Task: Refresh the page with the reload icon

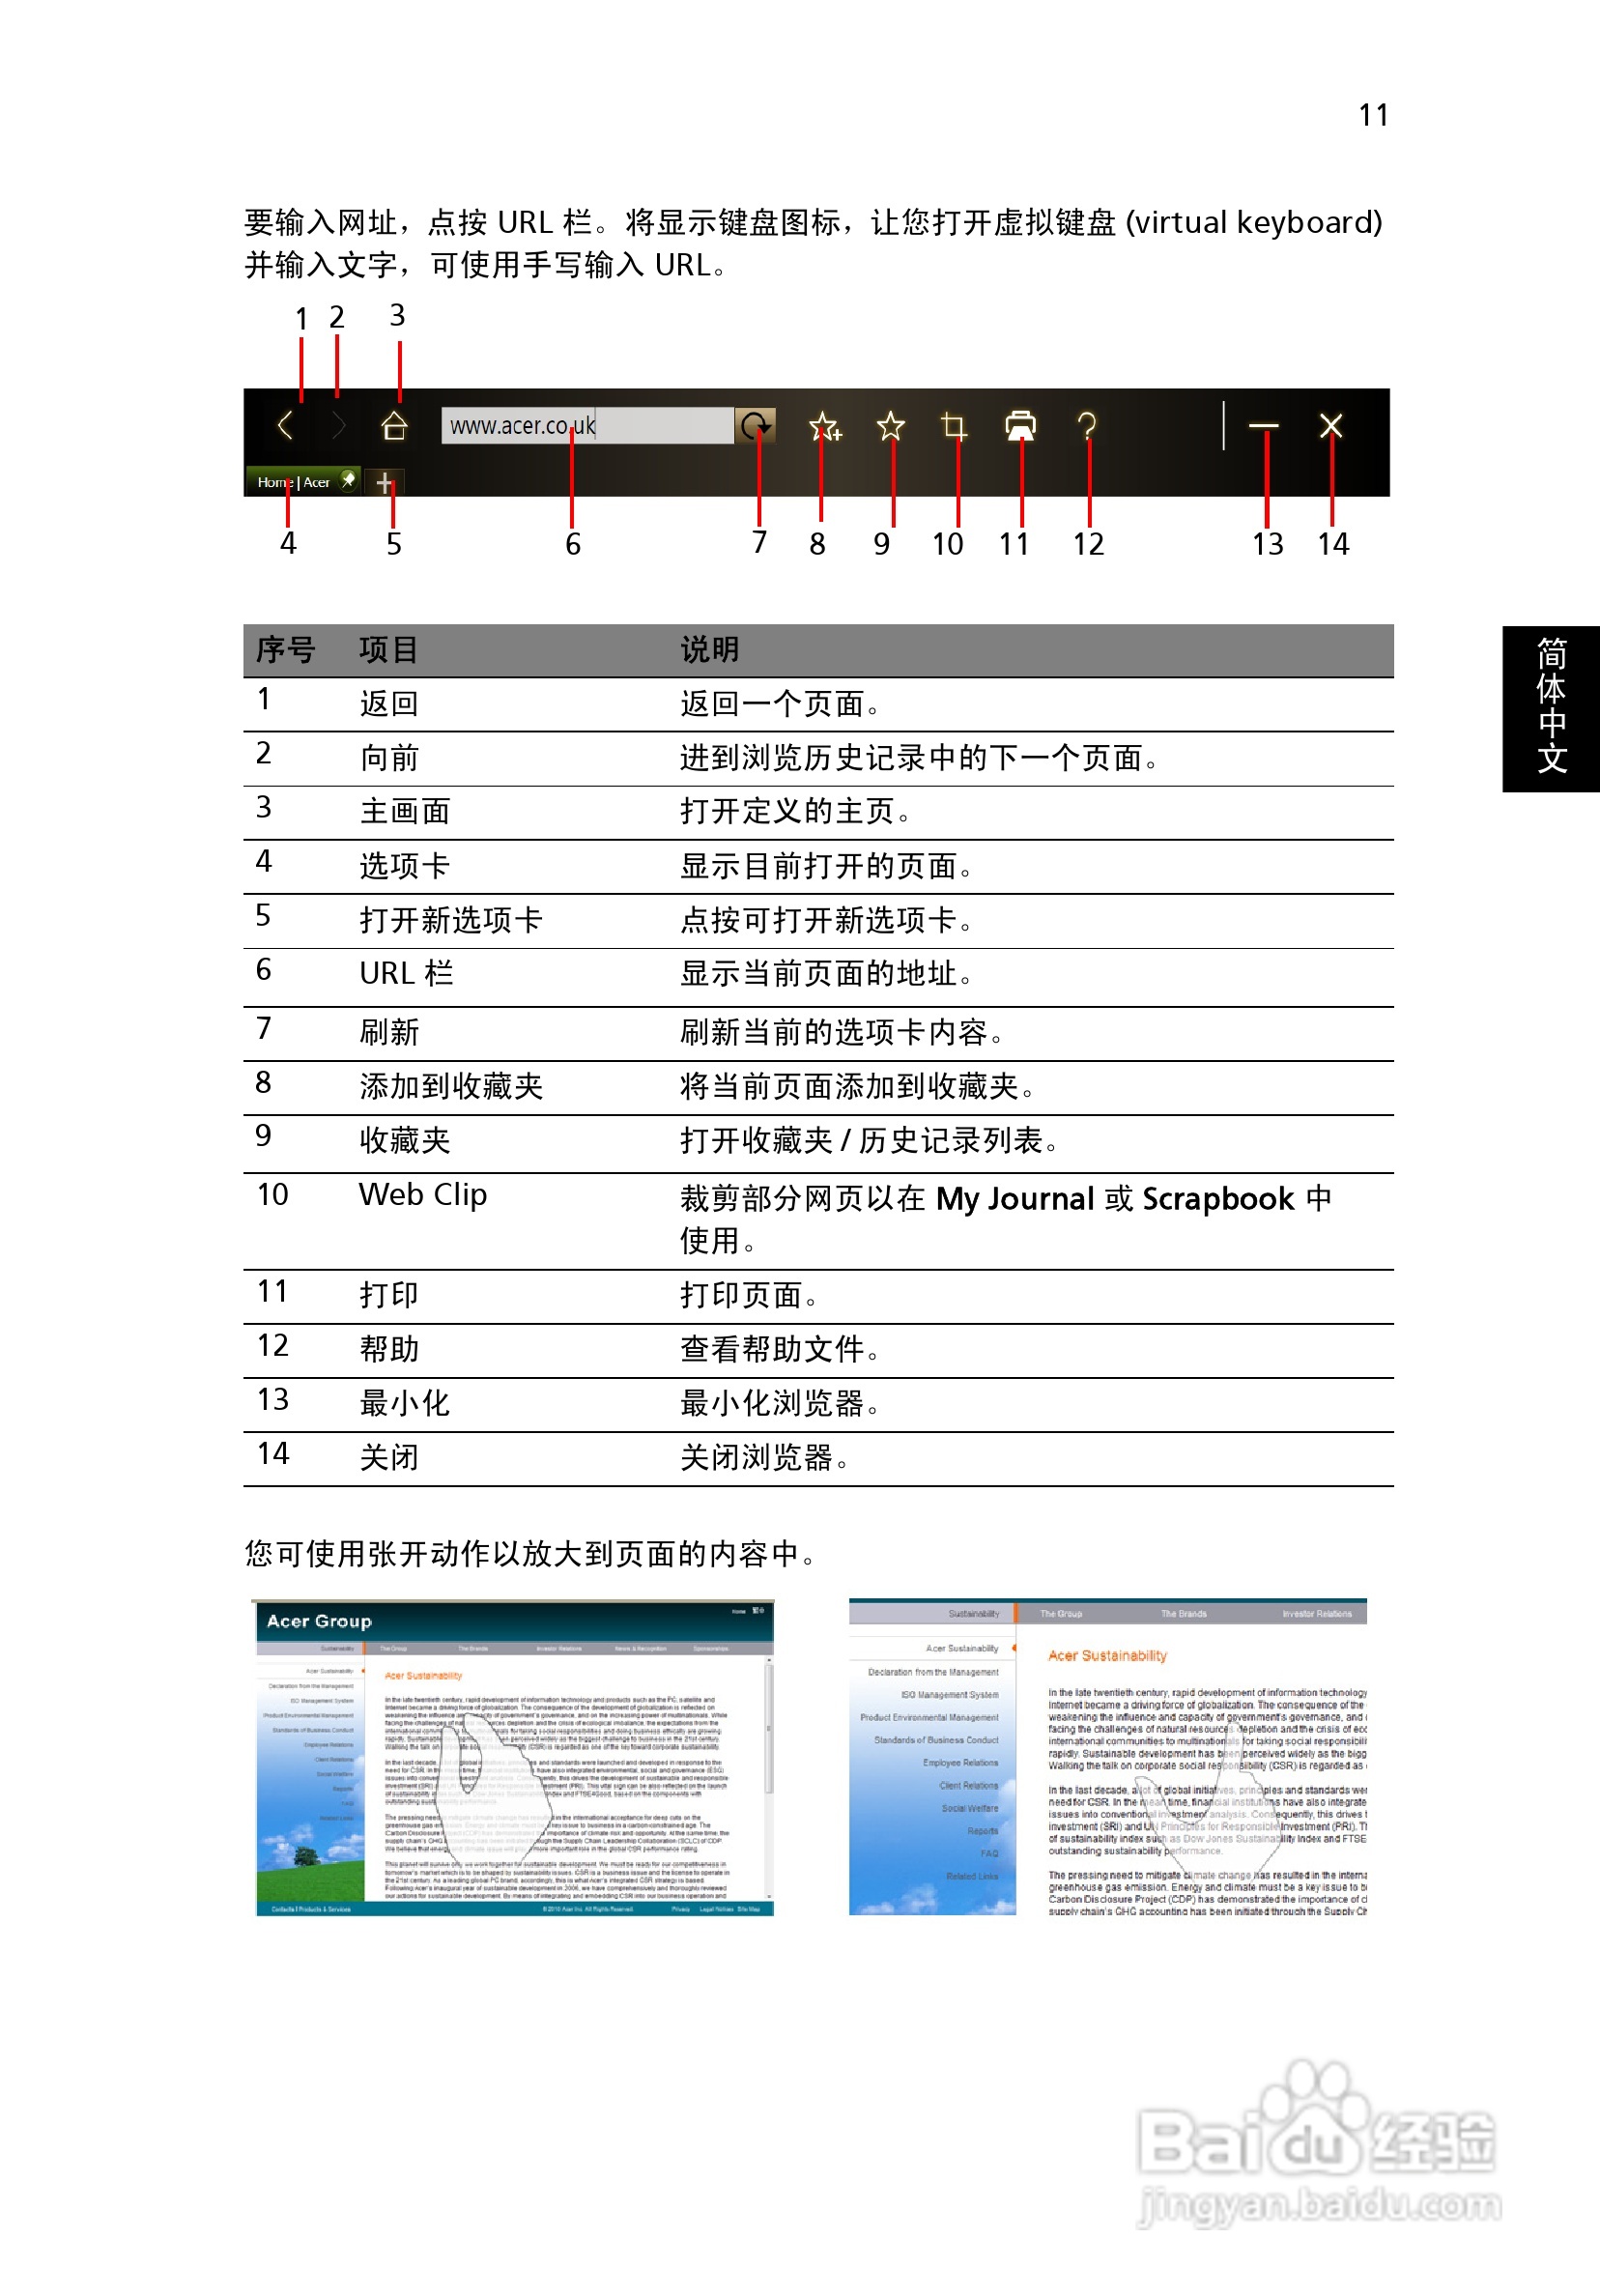Action: pos(756,426)
